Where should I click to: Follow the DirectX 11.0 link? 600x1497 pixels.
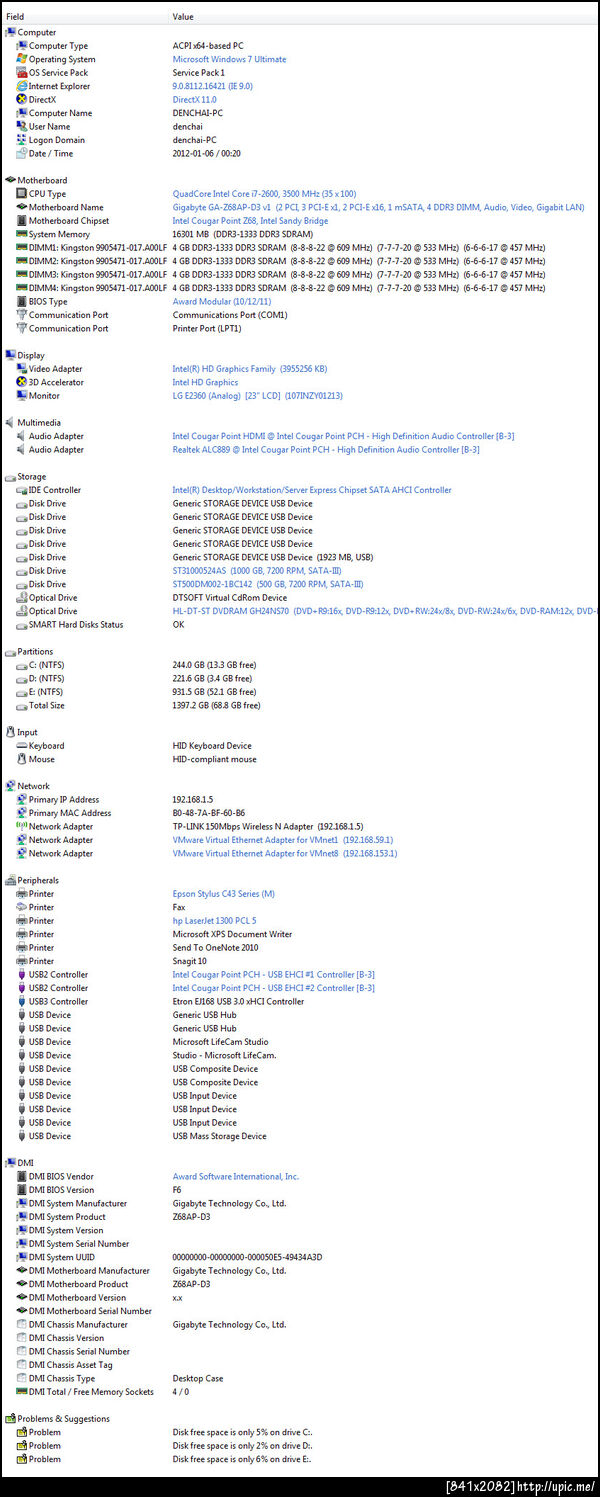tap(194, 100)
